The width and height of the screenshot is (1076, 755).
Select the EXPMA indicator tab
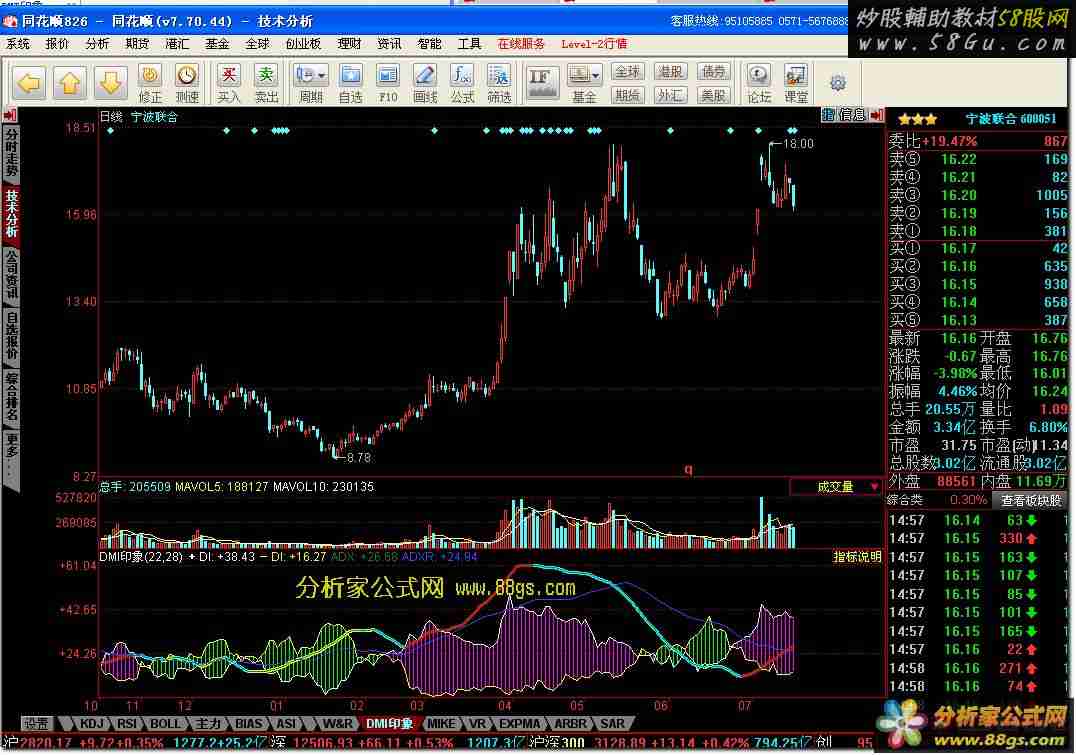[x=519, y=723]
